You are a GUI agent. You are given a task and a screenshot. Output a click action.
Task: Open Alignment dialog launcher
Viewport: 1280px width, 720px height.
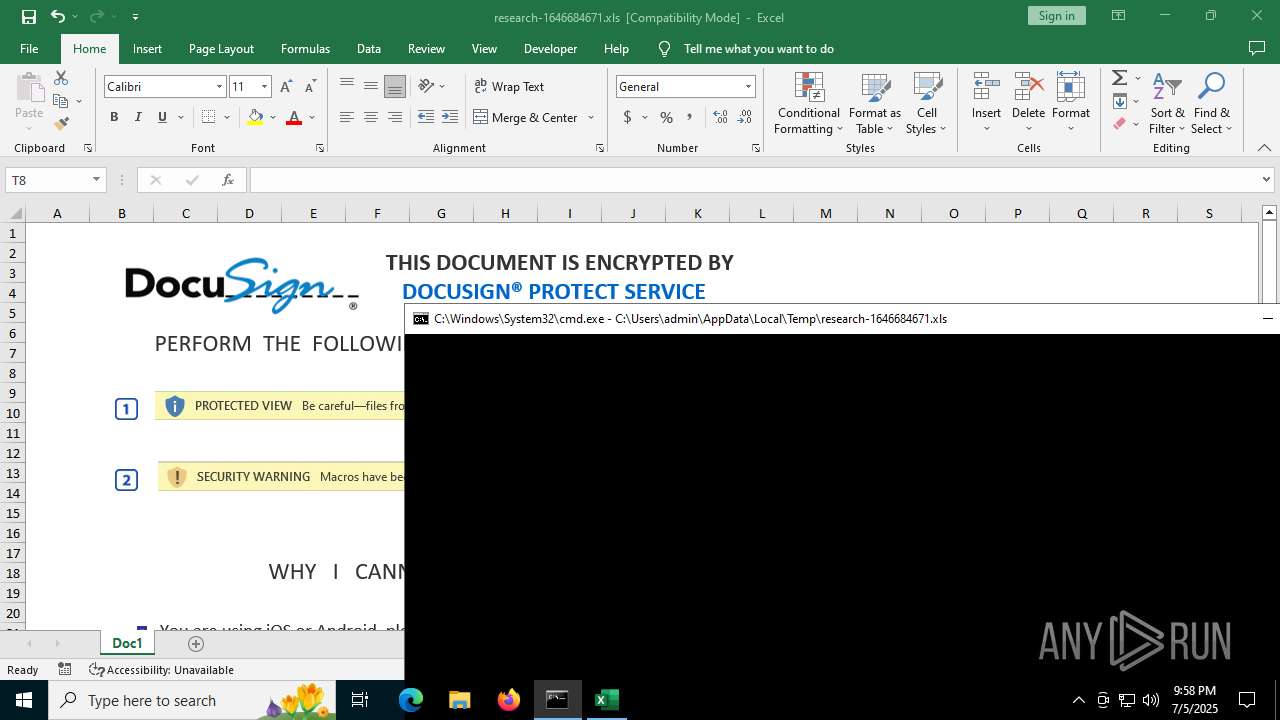(x=600, y=148)
